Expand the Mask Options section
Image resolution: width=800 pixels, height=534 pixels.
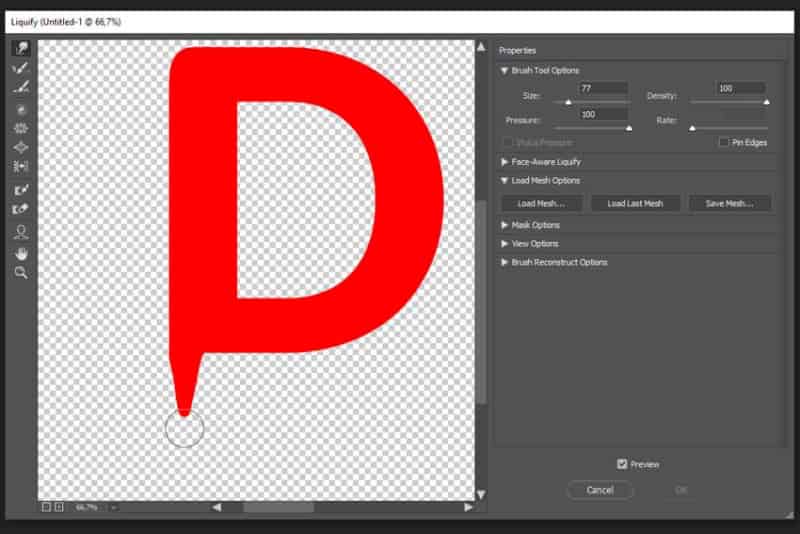[504, 225]
